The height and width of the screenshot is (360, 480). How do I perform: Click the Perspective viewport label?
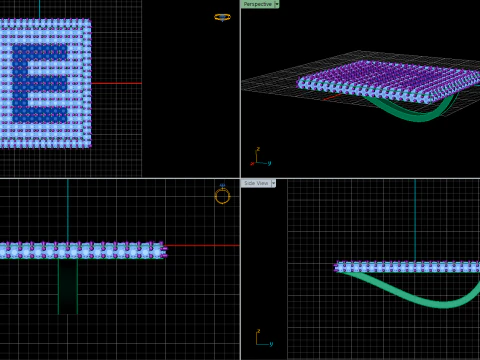[257, 4]
